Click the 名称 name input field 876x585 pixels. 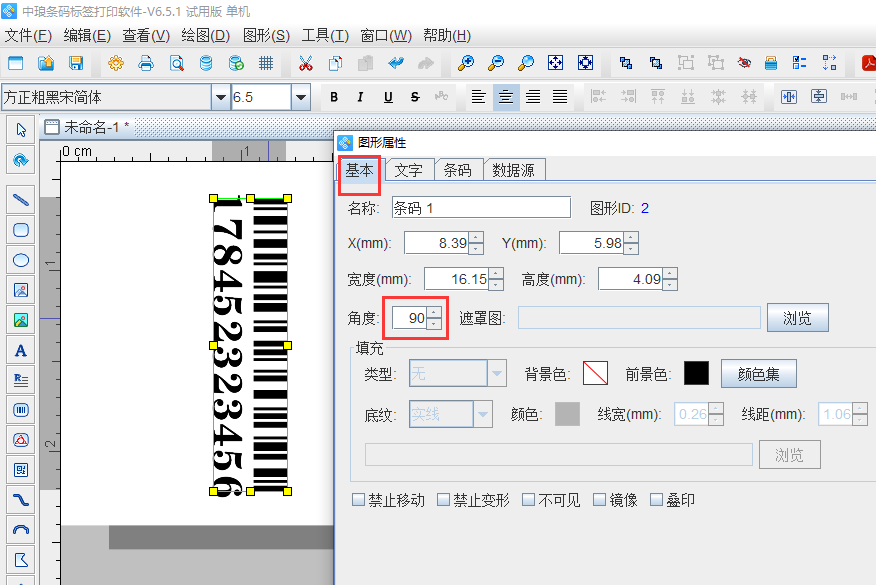pos(481,208)
